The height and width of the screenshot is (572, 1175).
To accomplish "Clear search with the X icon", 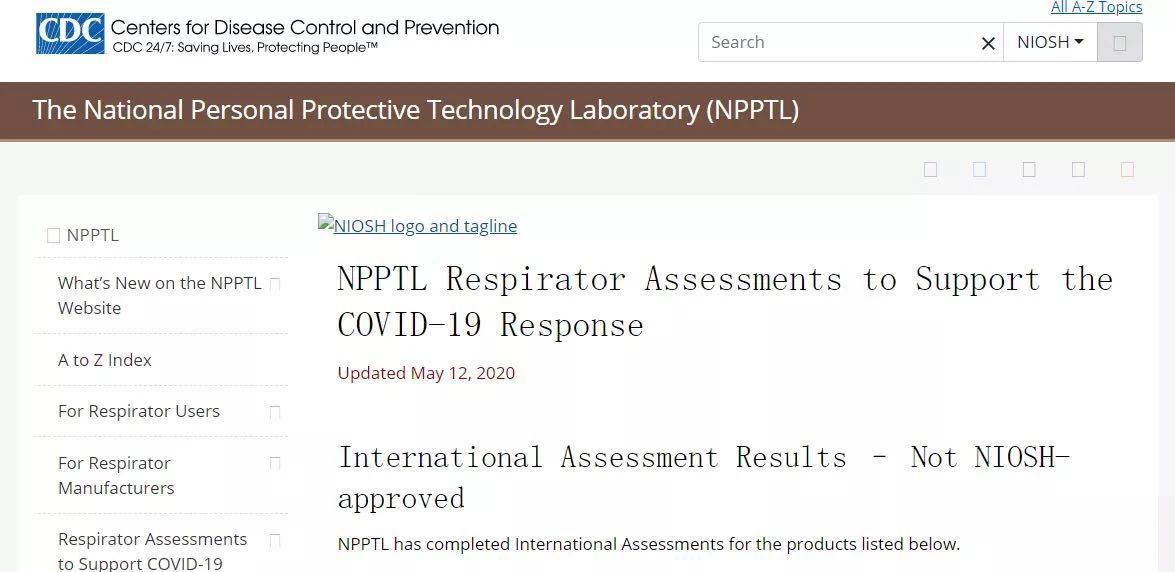I will click(988, 43).
